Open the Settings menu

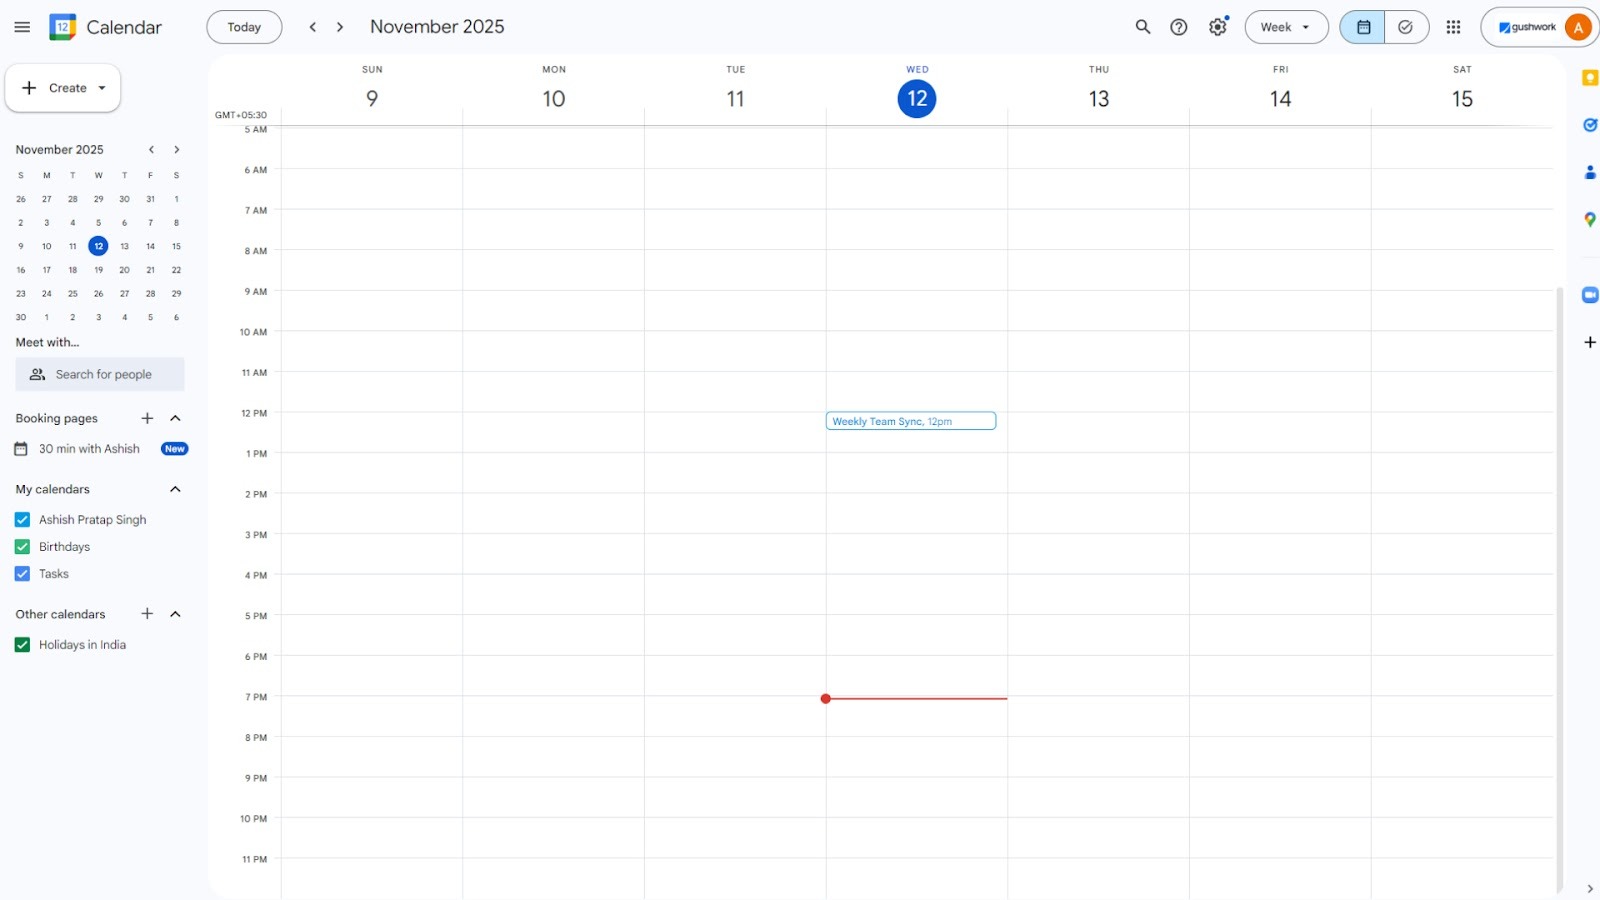click(x=1217, y=27)
